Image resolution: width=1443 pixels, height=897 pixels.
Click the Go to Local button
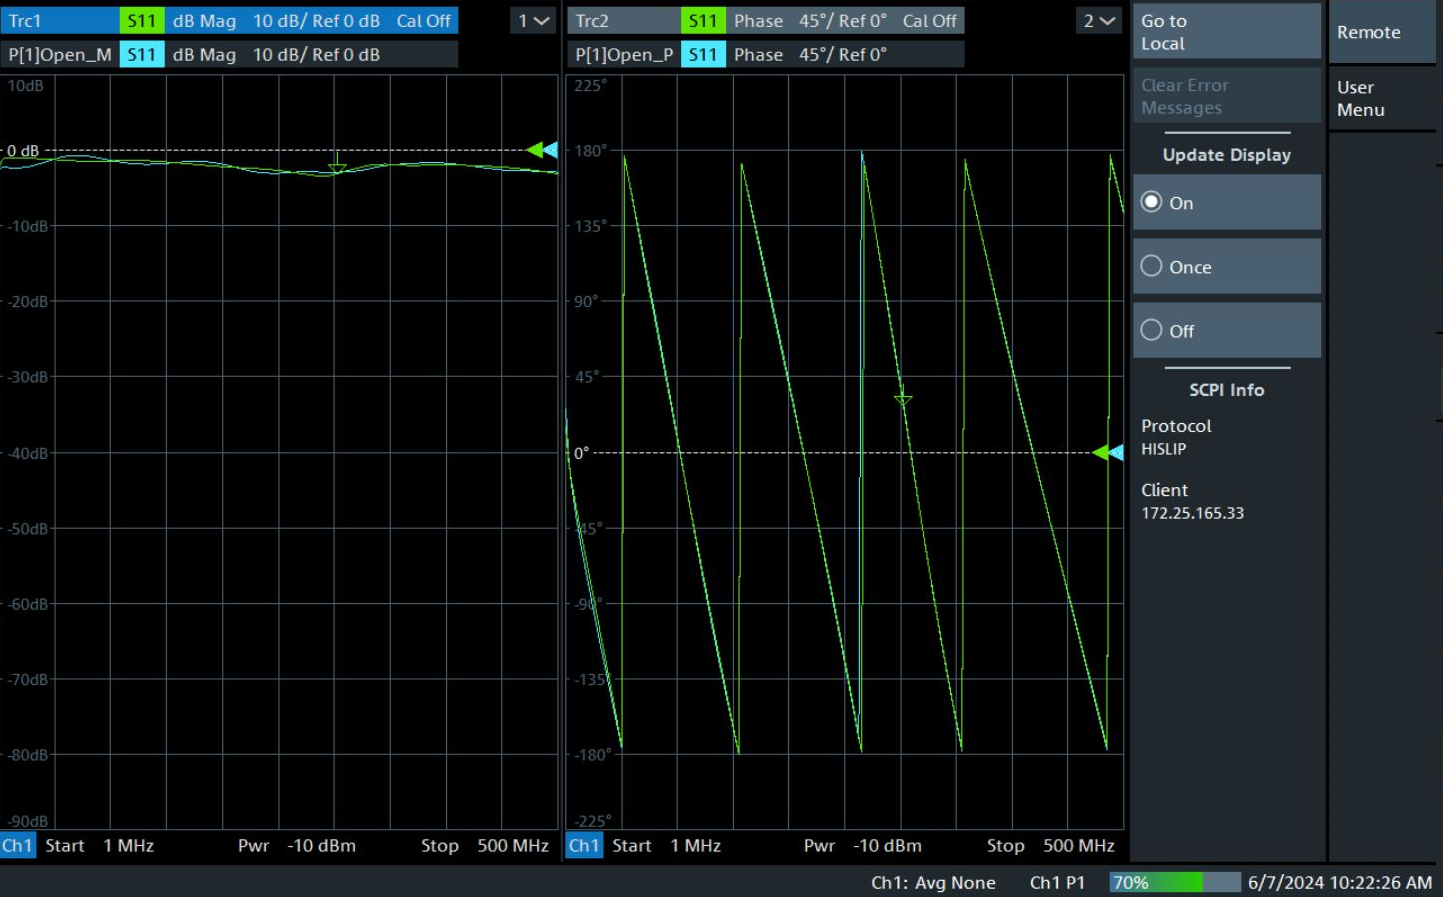point(1226,32)
